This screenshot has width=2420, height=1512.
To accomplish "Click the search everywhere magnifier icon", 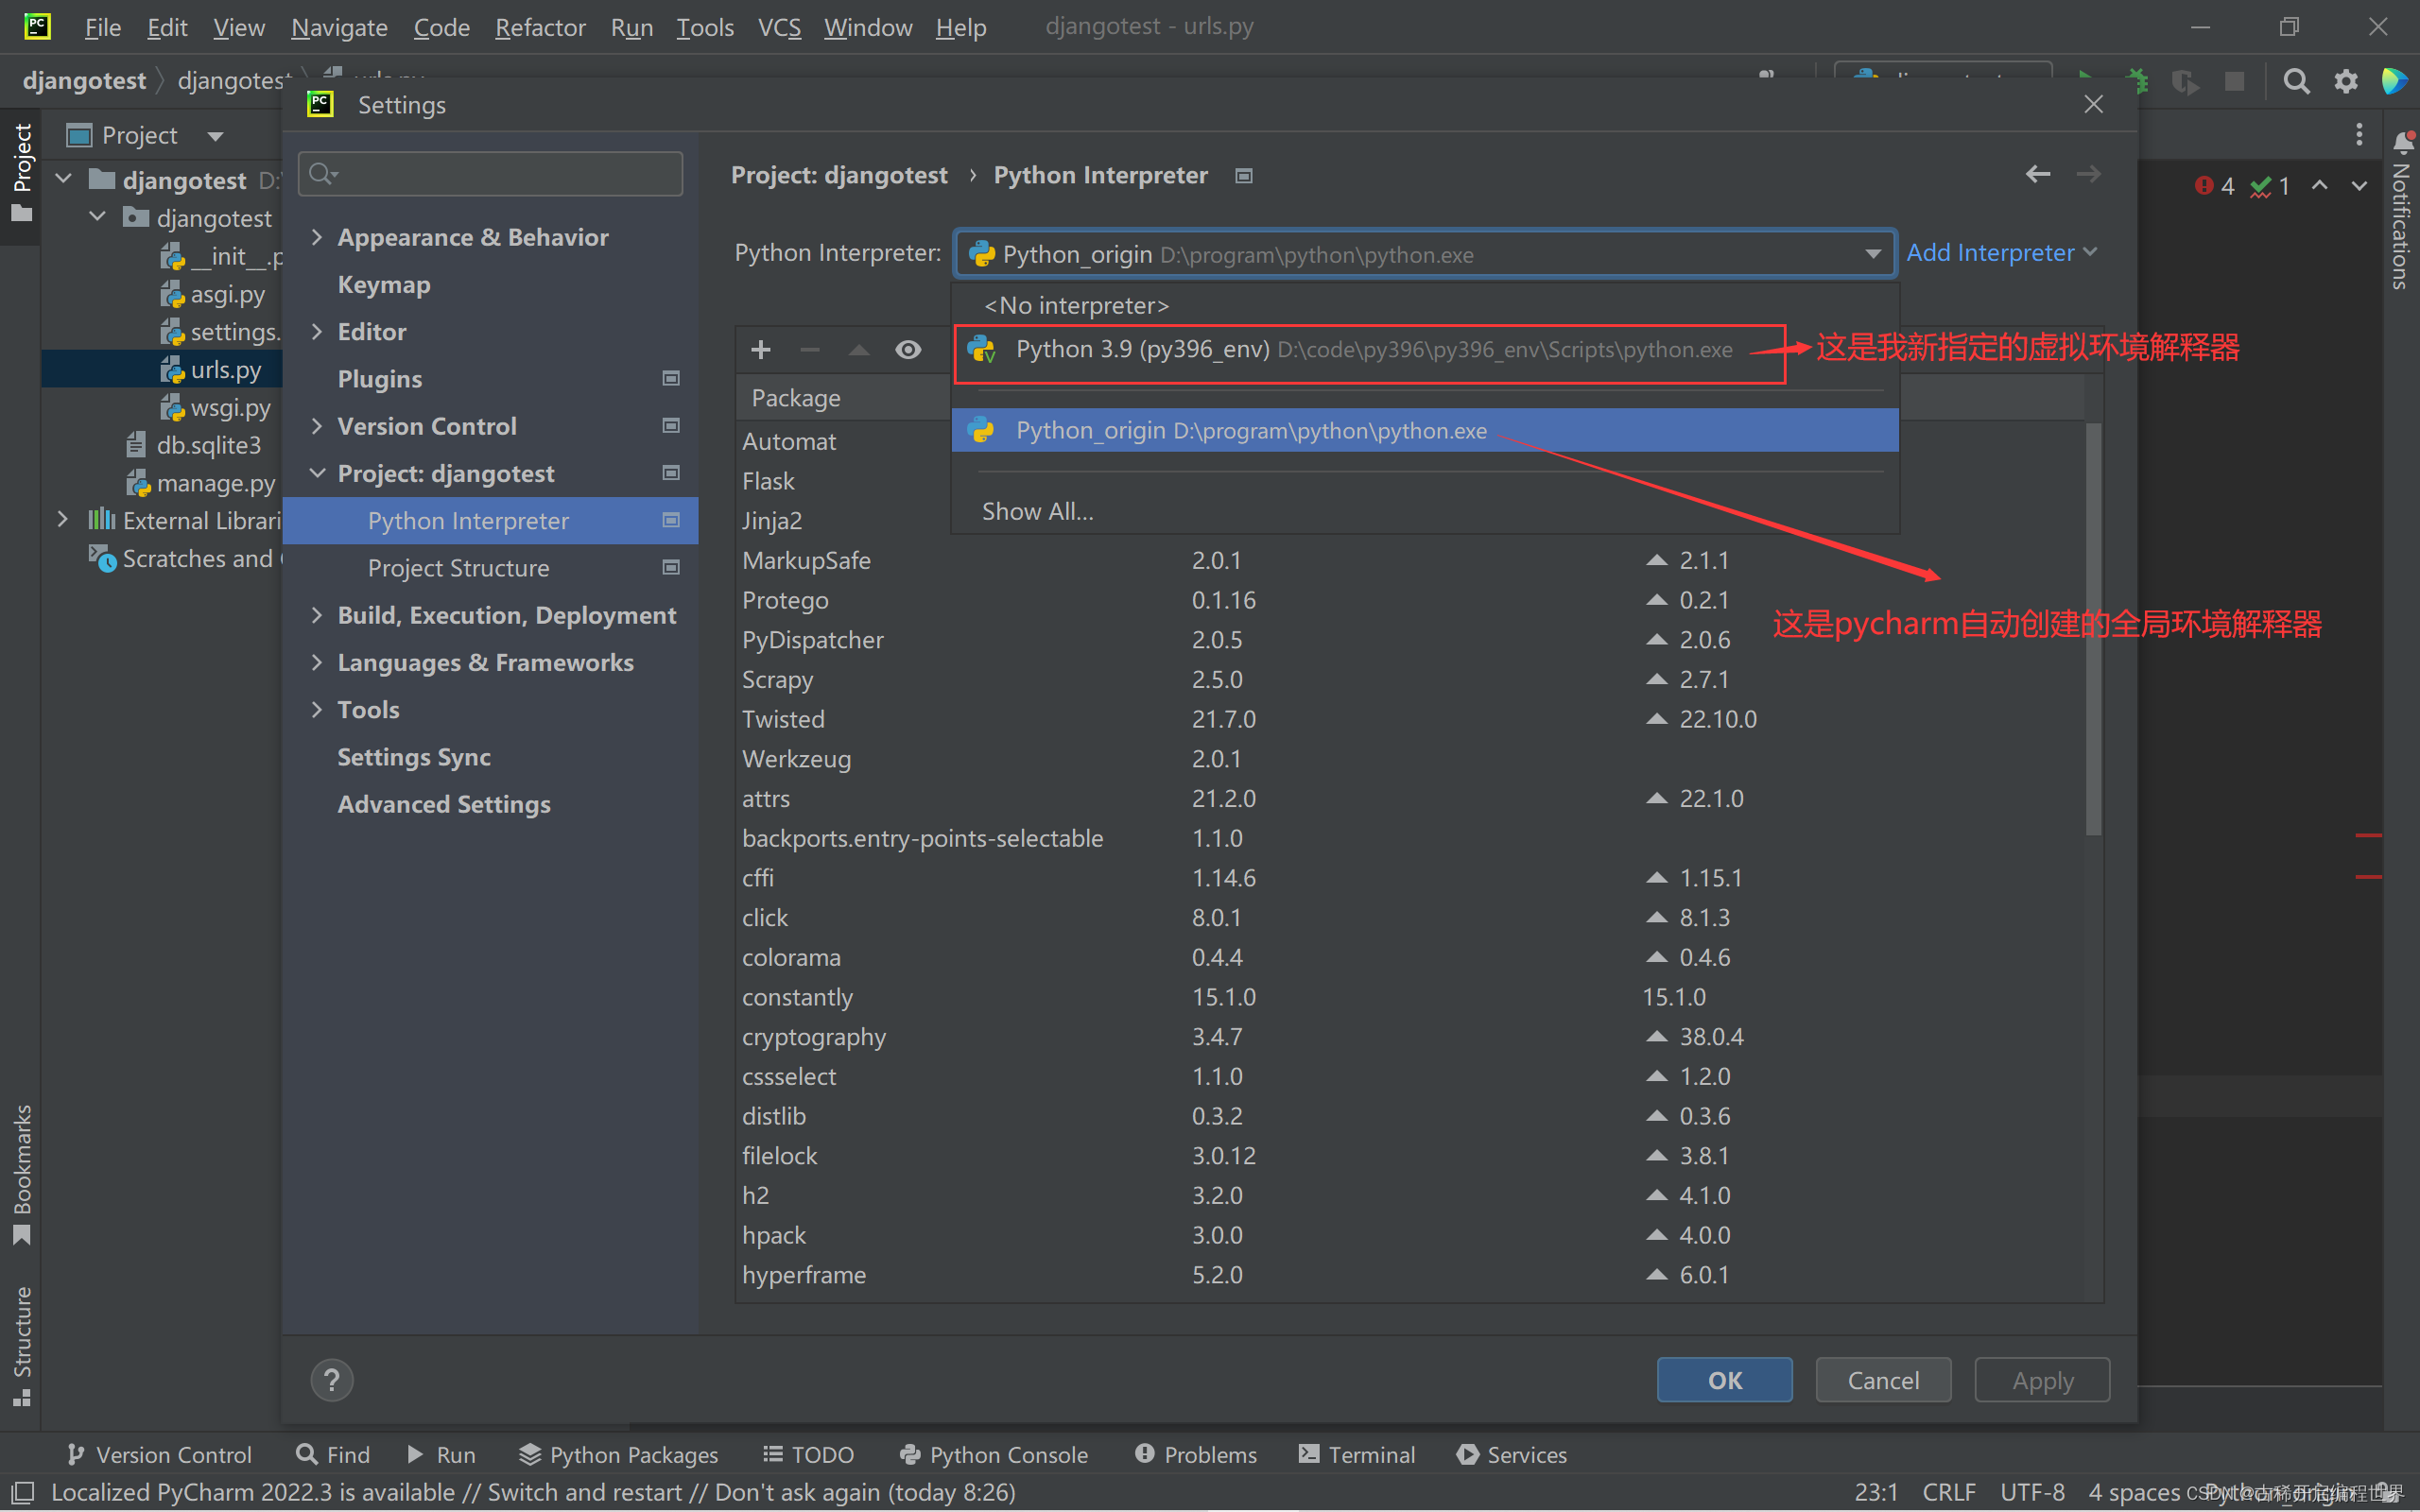I will click(x=2296, y=82).
